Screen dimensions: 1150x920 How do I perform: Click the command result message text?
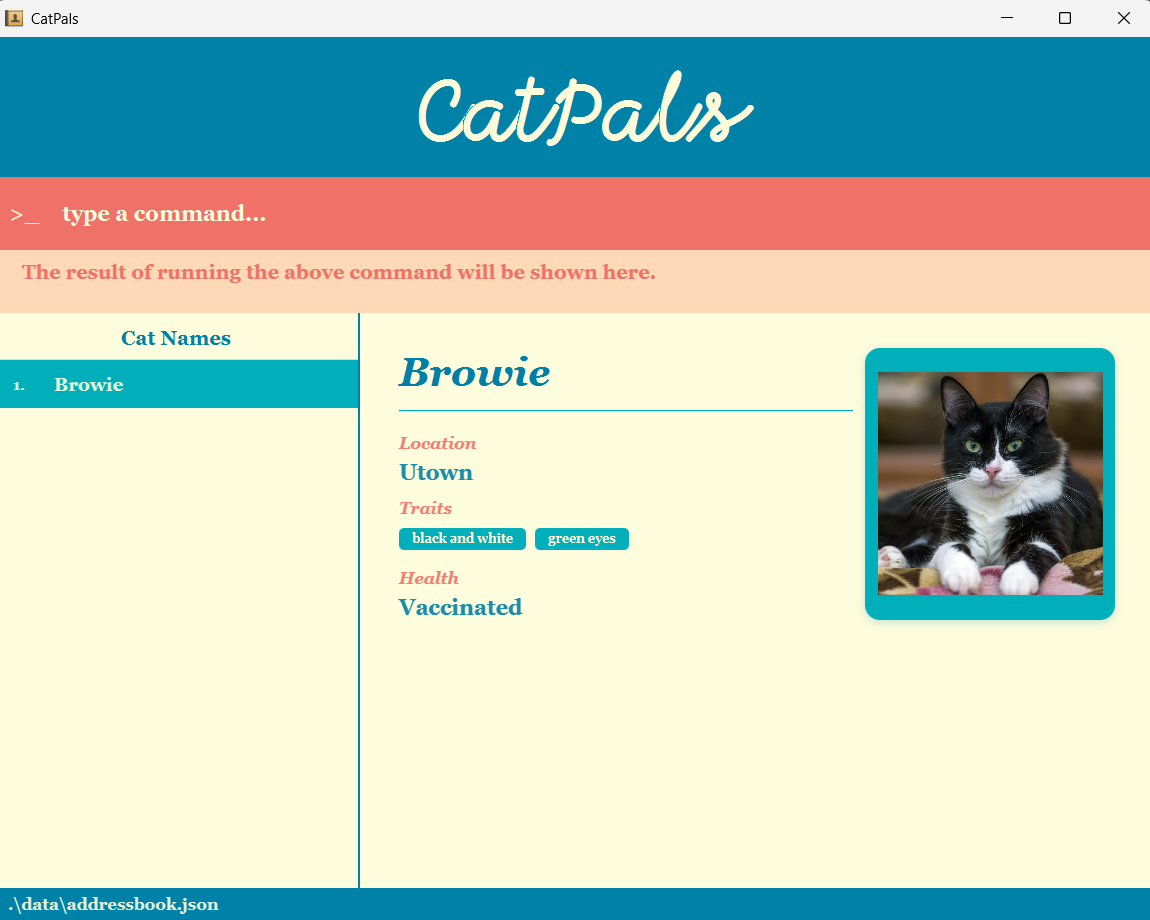click(x=339, y=272)
